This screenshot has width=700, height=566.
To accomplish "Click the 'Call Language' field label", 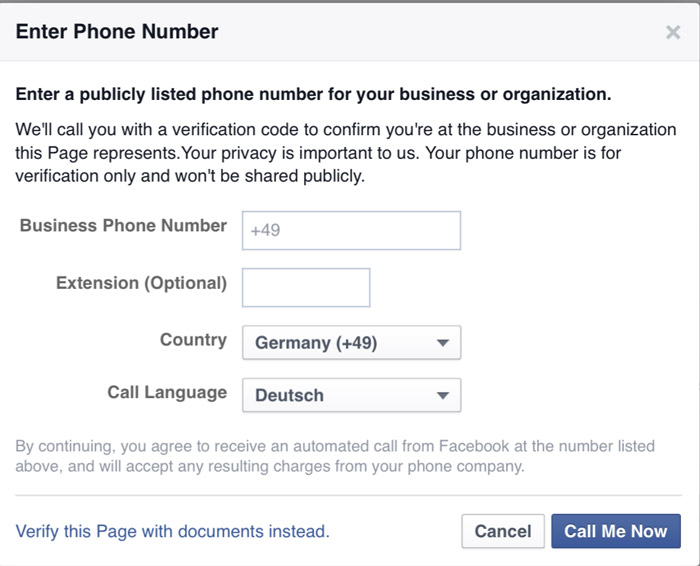I will click(167, 393).
